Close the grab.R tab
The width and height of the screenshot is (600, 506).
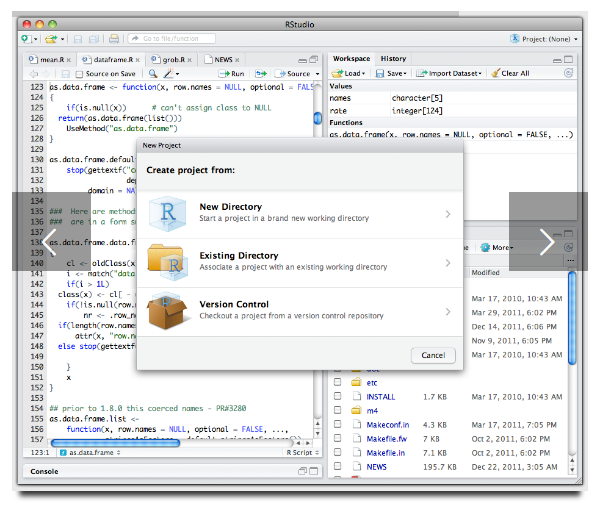coord(189,60)
